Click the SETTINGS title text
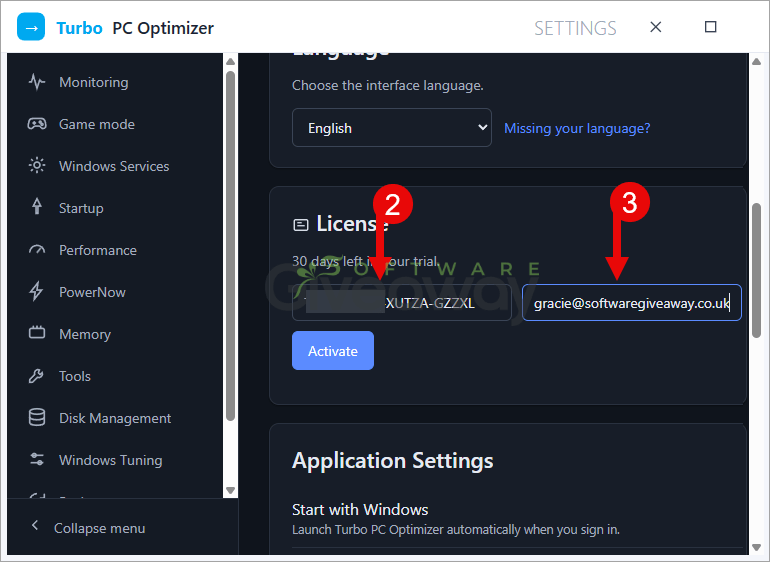The image size is (770, 562). 575,28
